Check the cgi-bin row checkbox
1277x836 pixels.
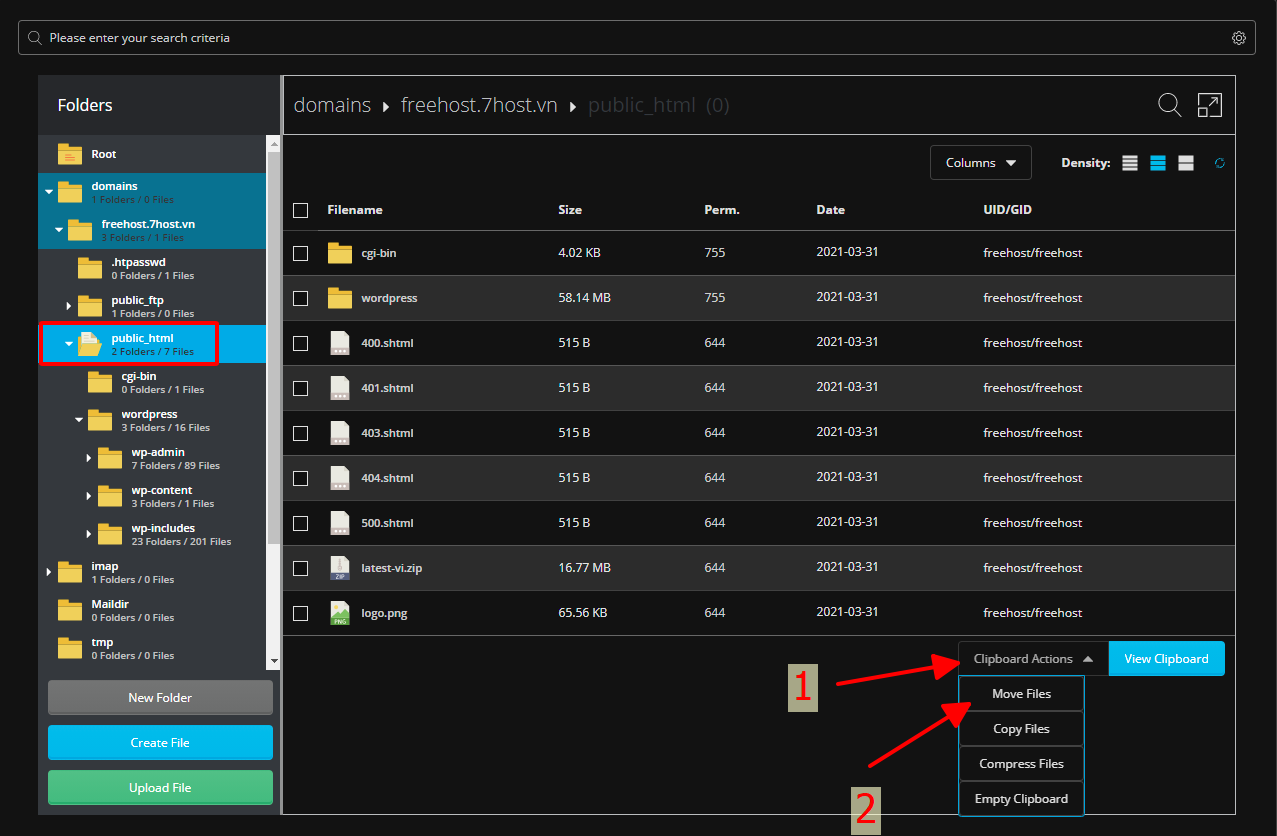[x=300, y=253]
